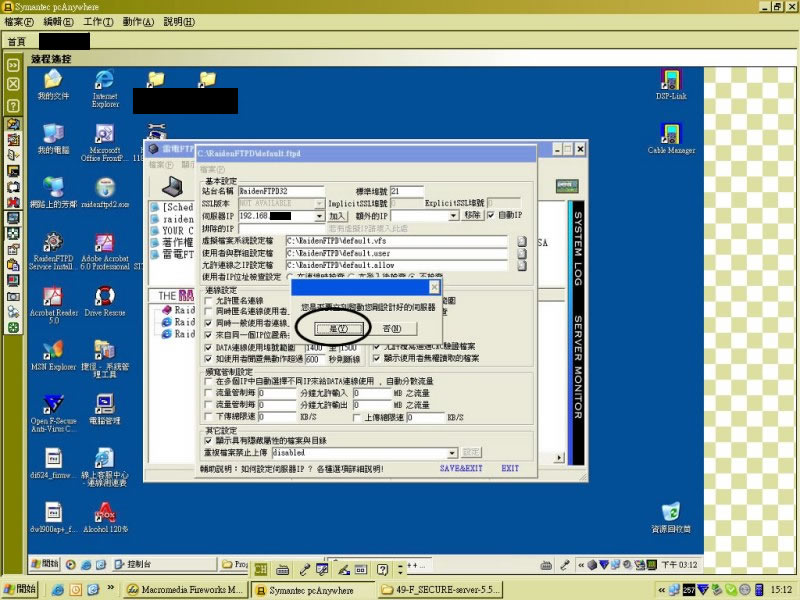Image resolution: width=800 pixels, height=600 pixels.
Task: Click browse icon beside default.allow path
Action: click(521, 265)
